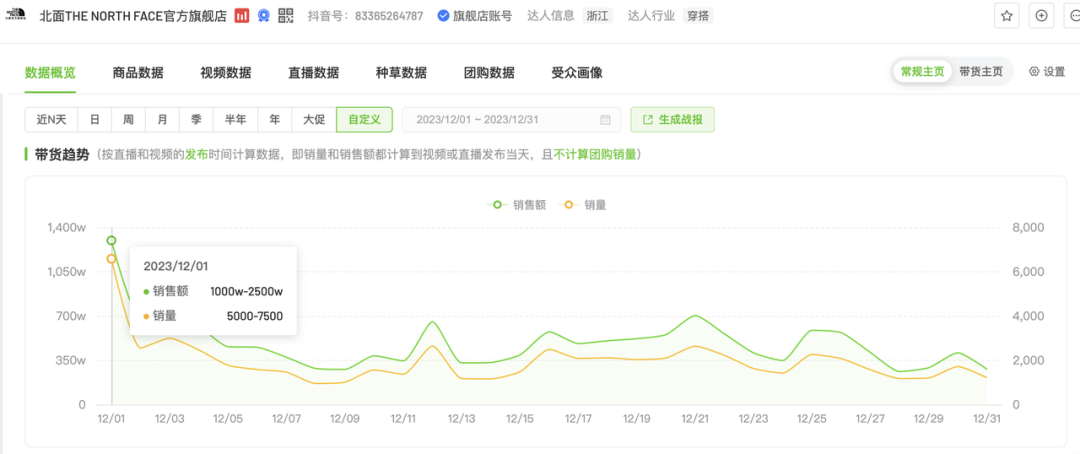
Task: Click the circled plus add icon
Action: tap(1041, 16)
